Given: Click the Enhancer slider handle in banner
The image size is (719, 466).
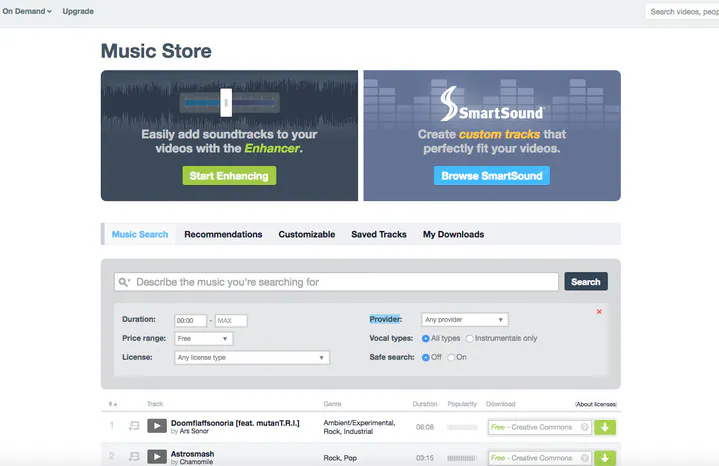Looking at the screenshot, I should pyautogui.click(x=226, y=102).
